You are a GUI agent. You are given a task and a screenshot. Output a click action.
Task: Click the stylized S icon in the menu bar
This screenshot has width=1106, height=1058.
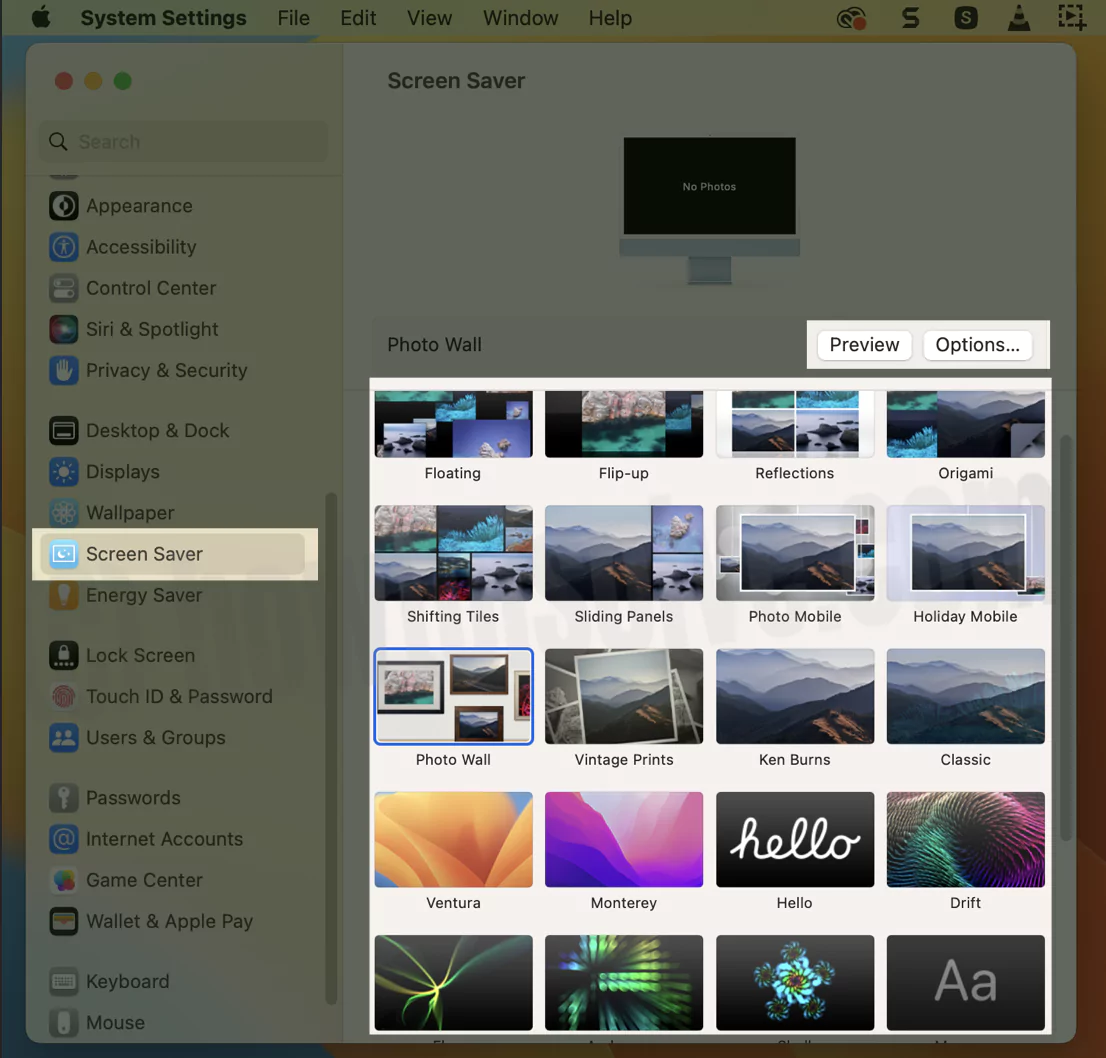tap(911, 18)
